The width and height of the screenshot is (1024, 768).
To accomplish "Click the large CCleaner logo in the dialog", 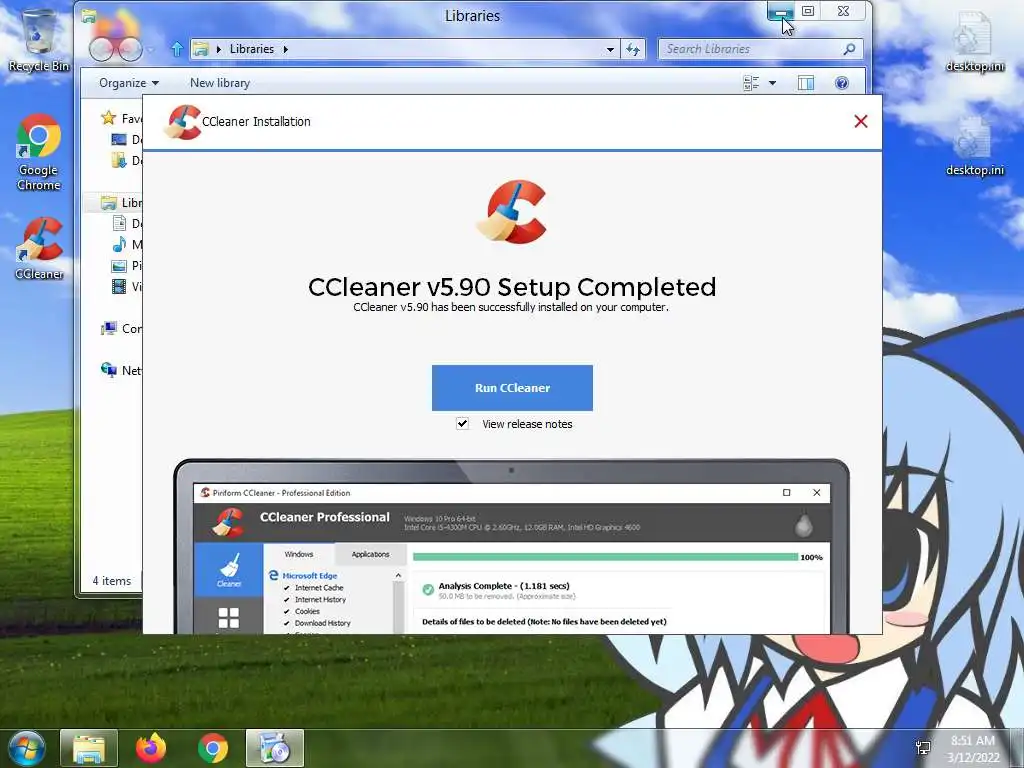I will [512, 212].
